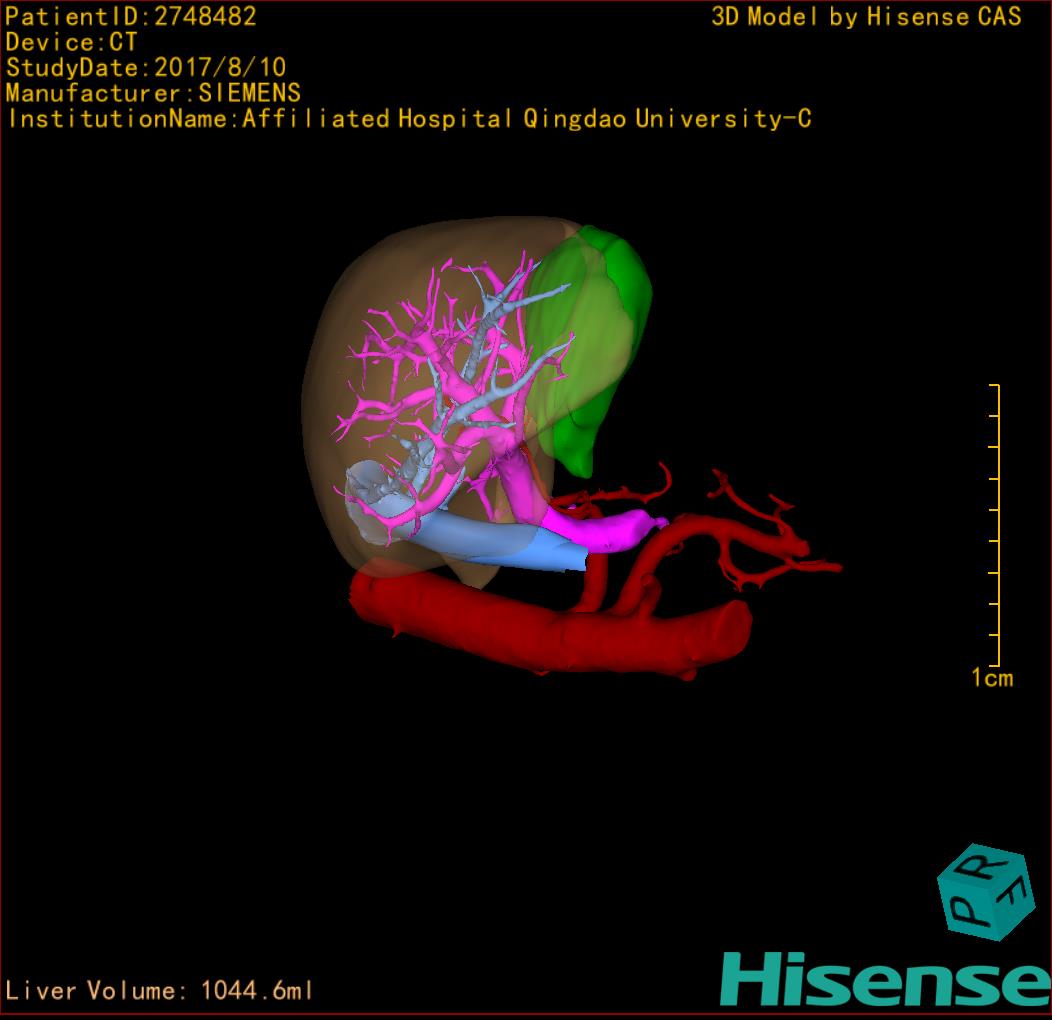Click the red aorta vessel
Screen dimensions: 1052x1020
[x=550, y=625]
